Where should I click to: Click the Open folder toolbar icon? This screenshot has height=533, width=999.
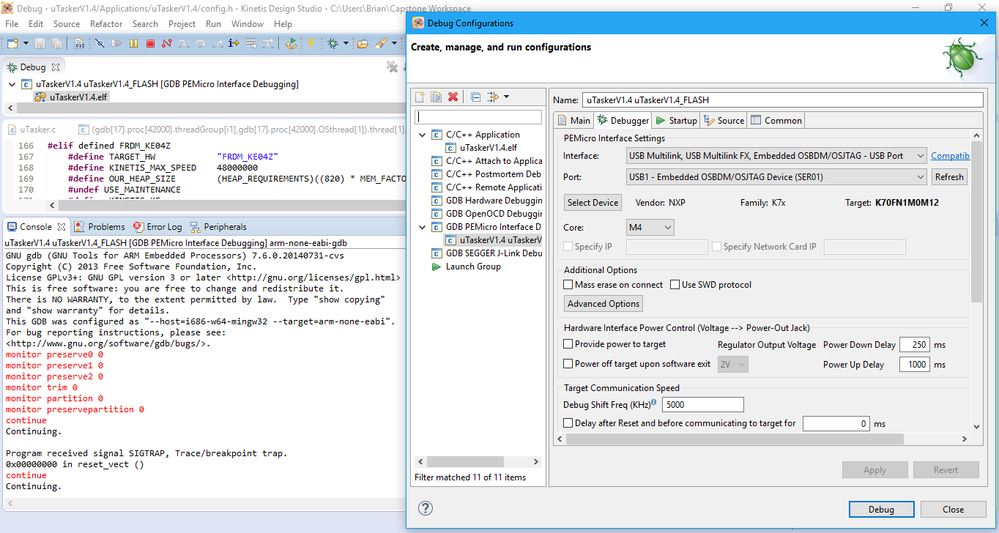(x=363, y=43)
